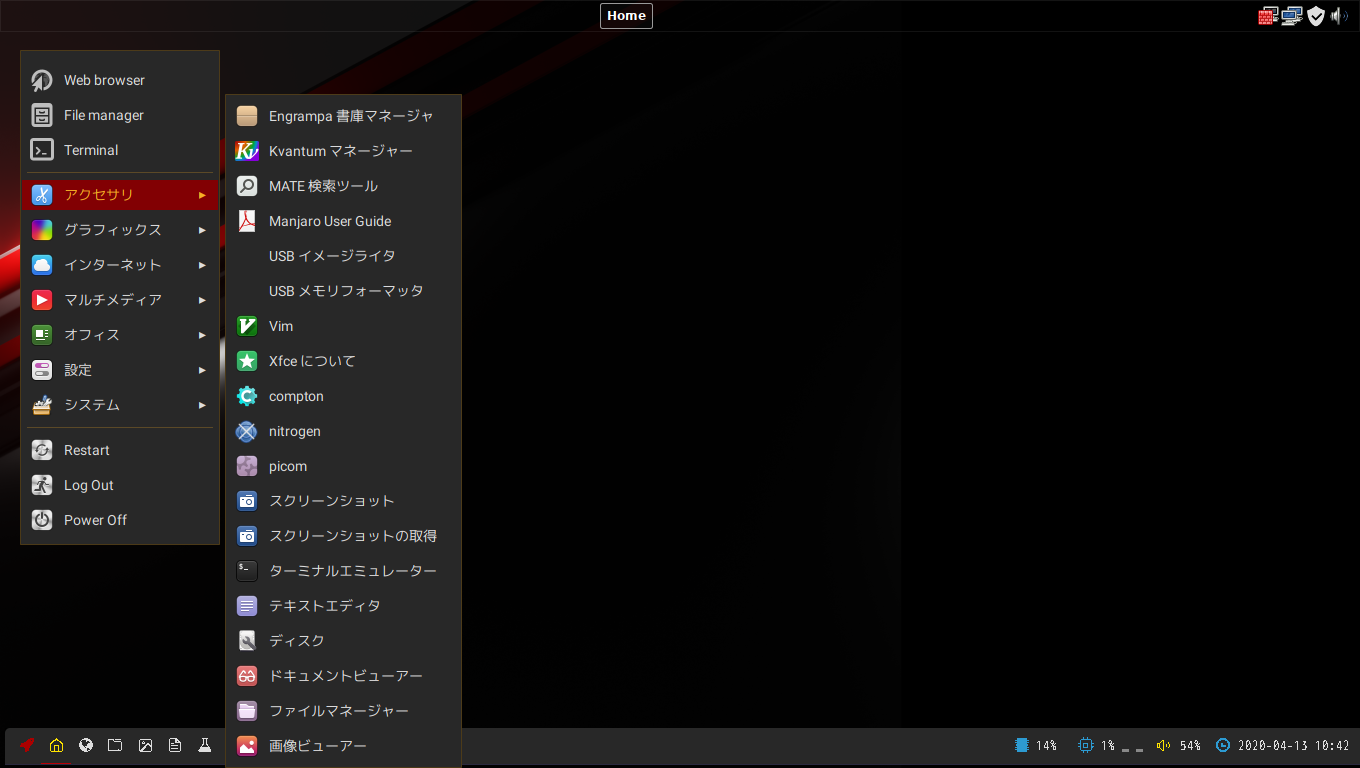
Task: Open the Manjaro User Guide PDF
Action: [x=343, y=221]
